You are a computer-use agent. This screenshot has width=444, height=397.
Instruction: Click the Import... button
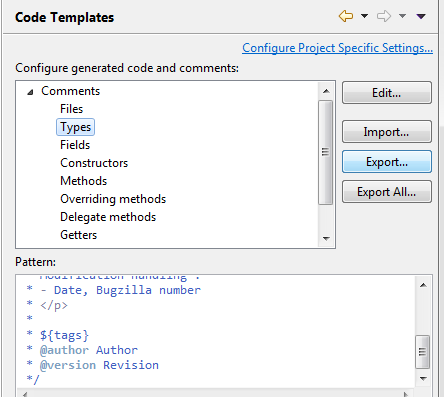(x=387, y=132)
